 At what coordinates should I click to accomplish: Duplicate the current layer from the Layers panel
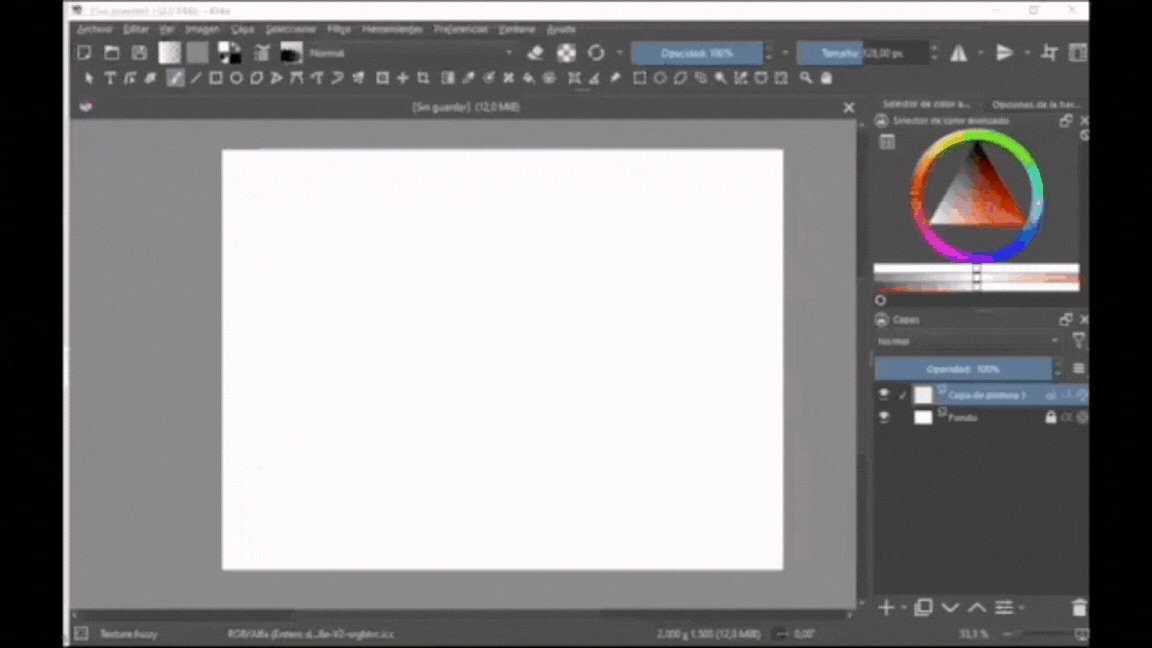(x=923, y=607)
